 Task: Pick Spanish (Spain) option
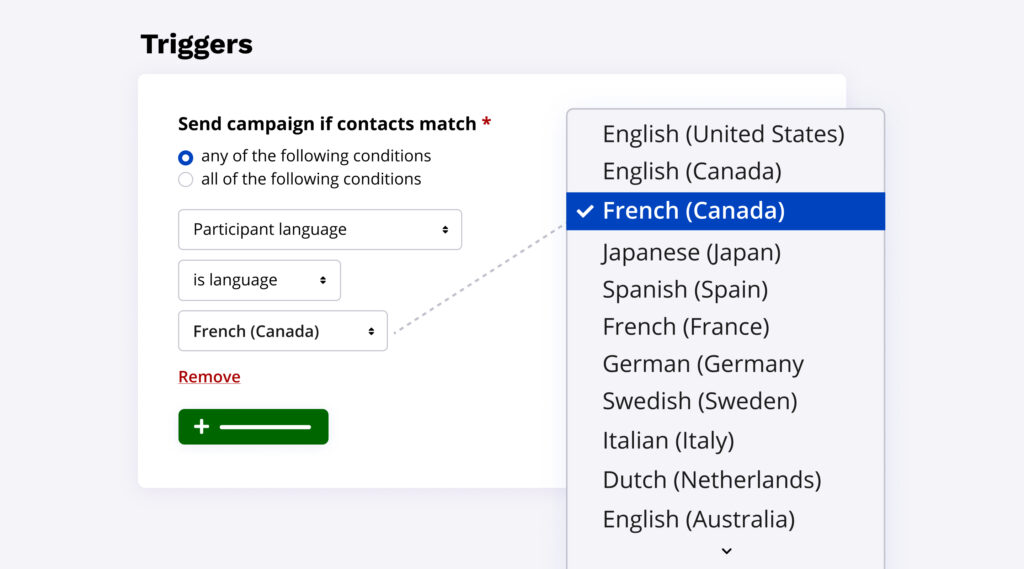pyautogui.click(x=685, y=289)
